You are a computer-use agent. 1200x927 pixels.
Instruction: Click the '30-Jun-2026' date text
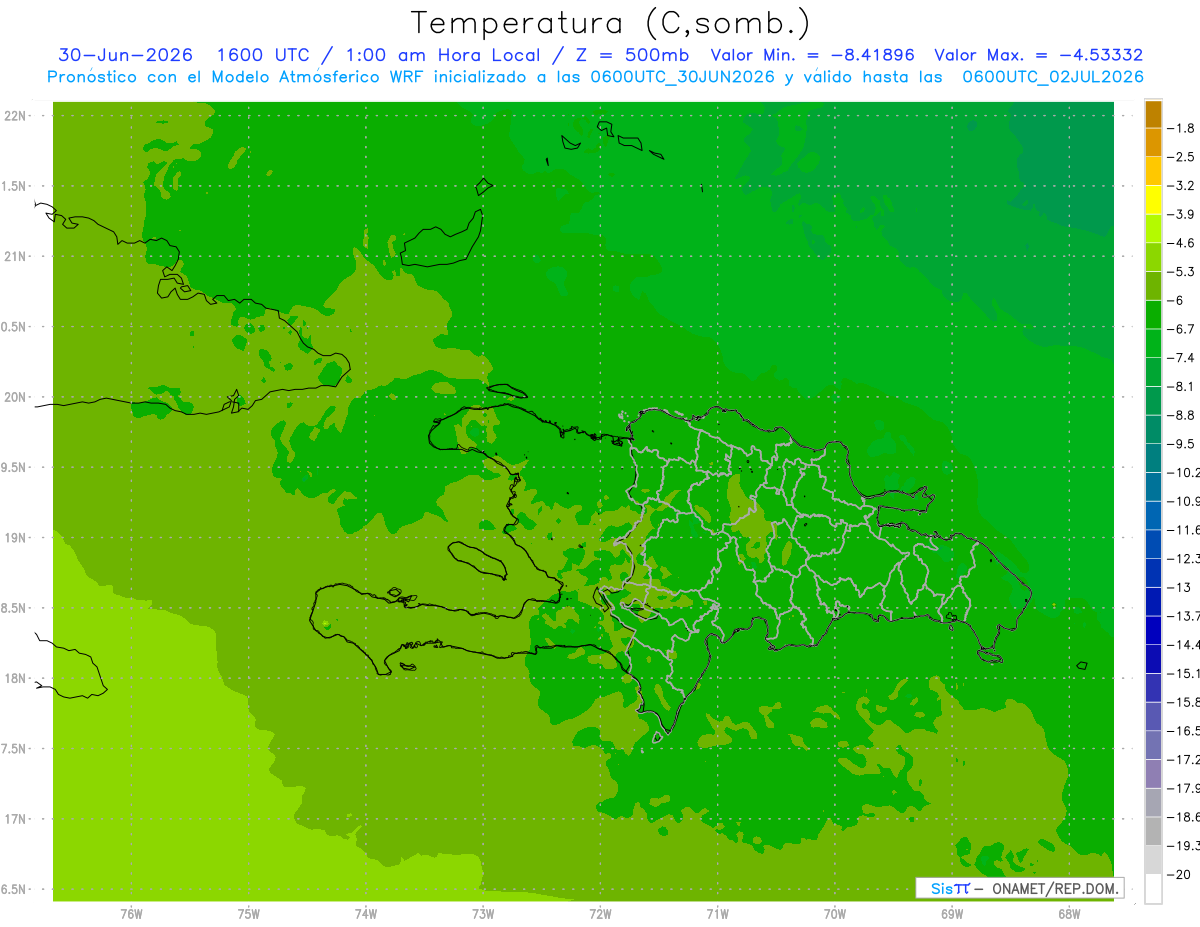(125, 55)
